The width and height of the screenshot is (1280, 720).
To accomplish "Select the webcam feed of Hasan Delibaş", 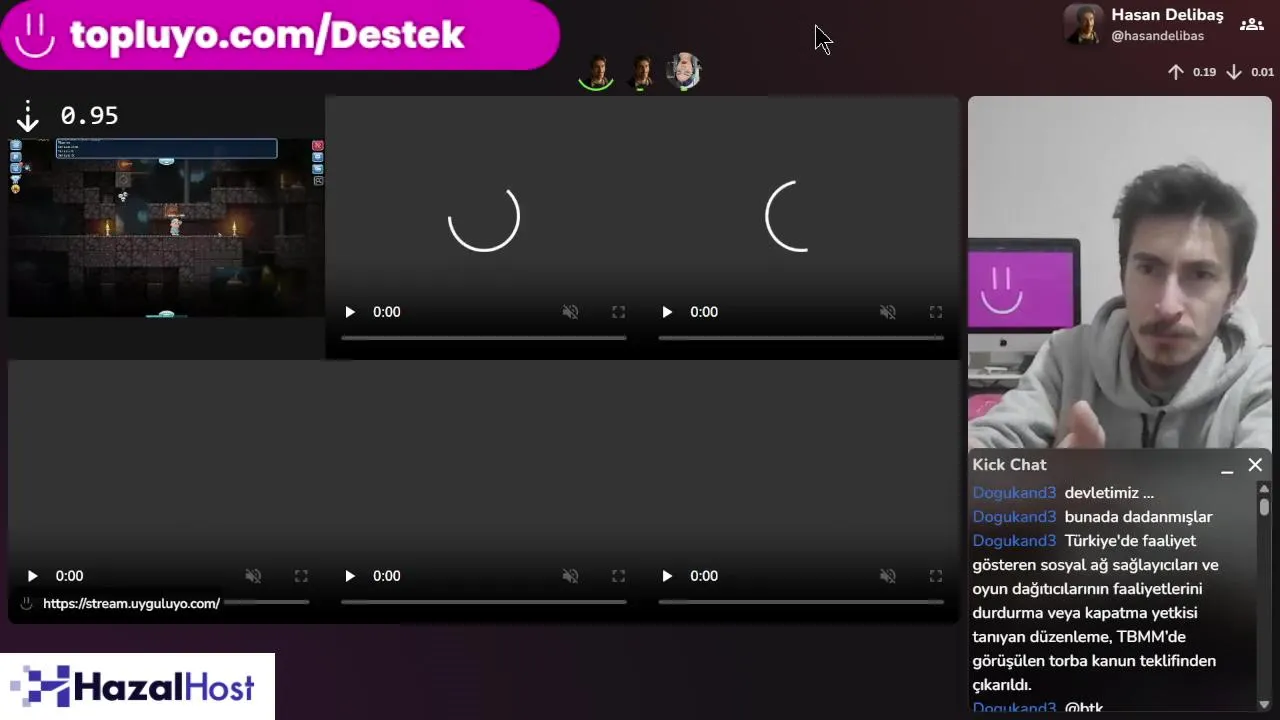I will coord(1120,272).
